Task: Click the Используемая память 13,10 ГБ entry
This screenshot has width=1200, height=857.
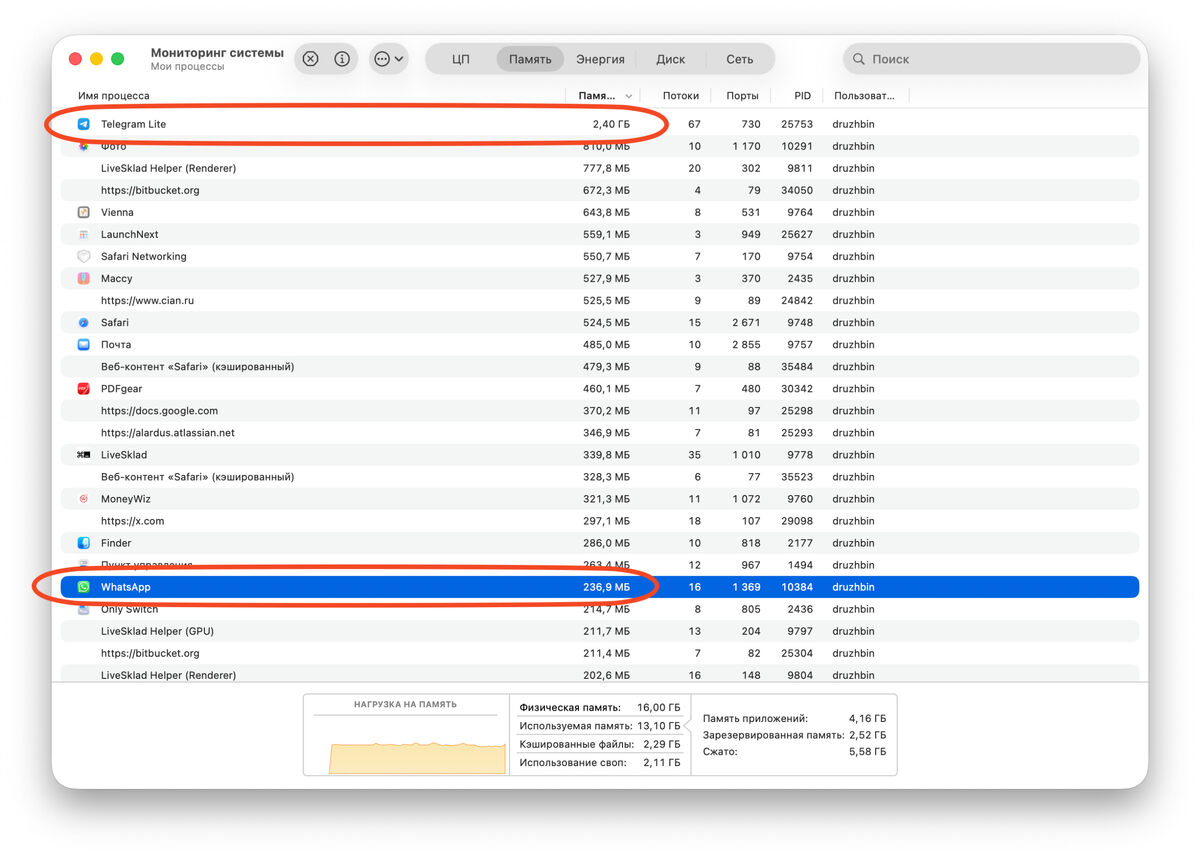Action: (600, 726)
